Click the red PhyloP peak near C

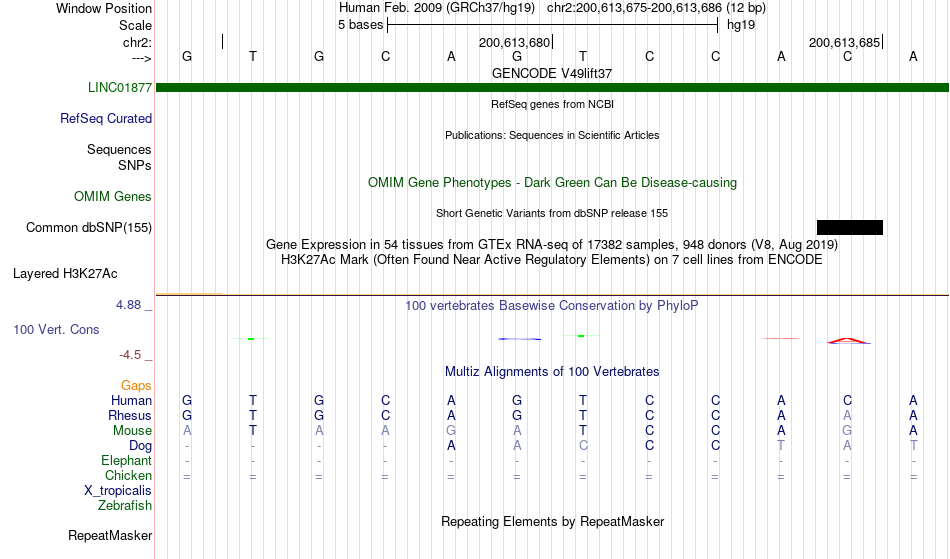(848, 341)
